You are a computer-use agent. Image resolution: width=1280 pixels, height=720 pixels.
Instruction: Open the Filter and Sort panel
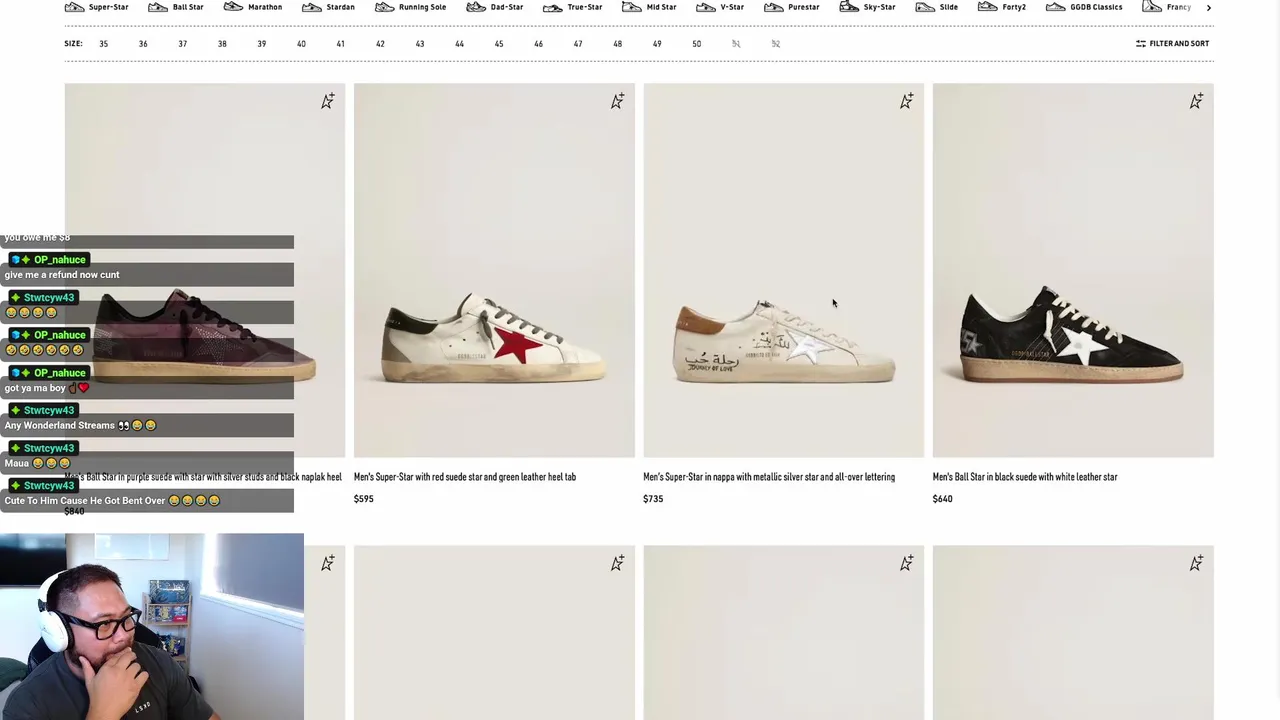(1172, 44)
